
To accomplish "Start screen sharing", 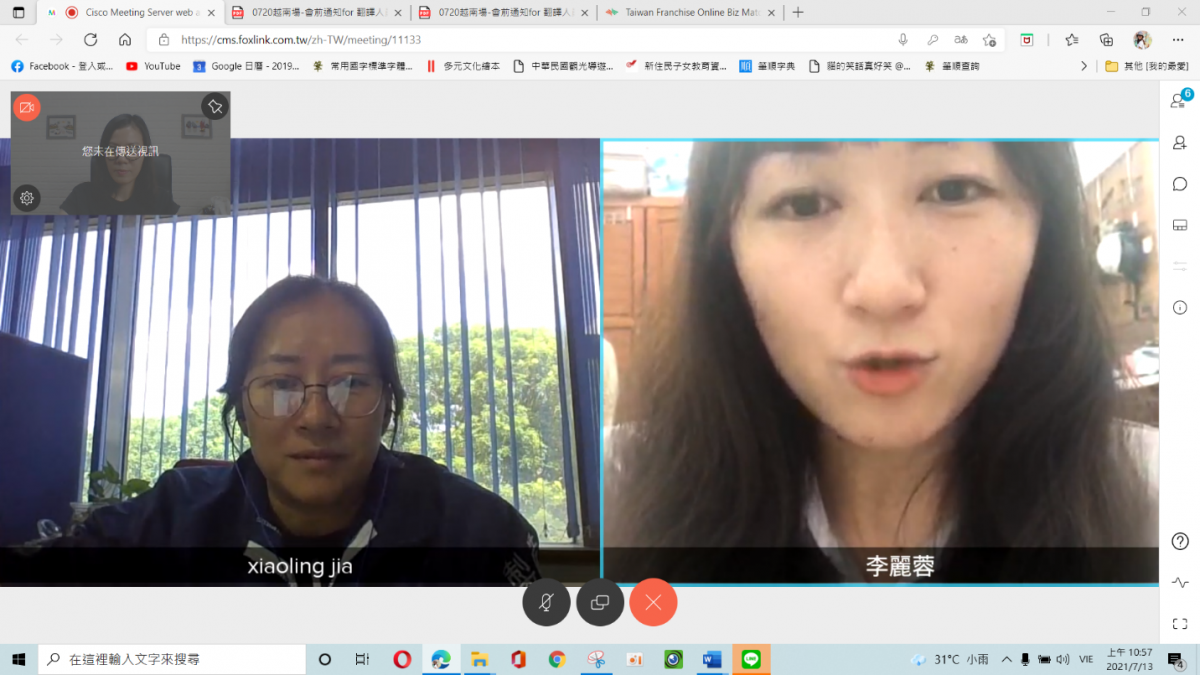I will (x=600, y=602).
